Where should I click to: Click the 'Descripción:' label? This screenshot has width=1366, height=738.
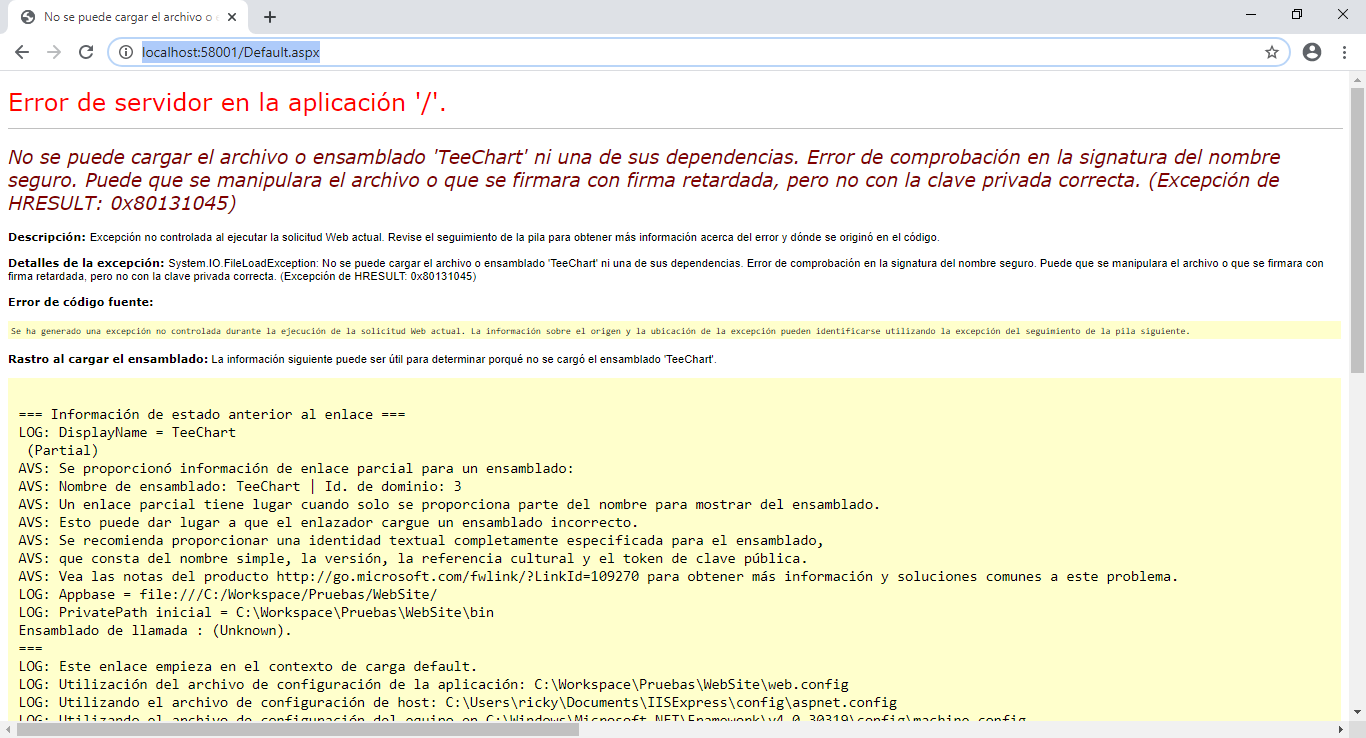[x=47, y=237]
